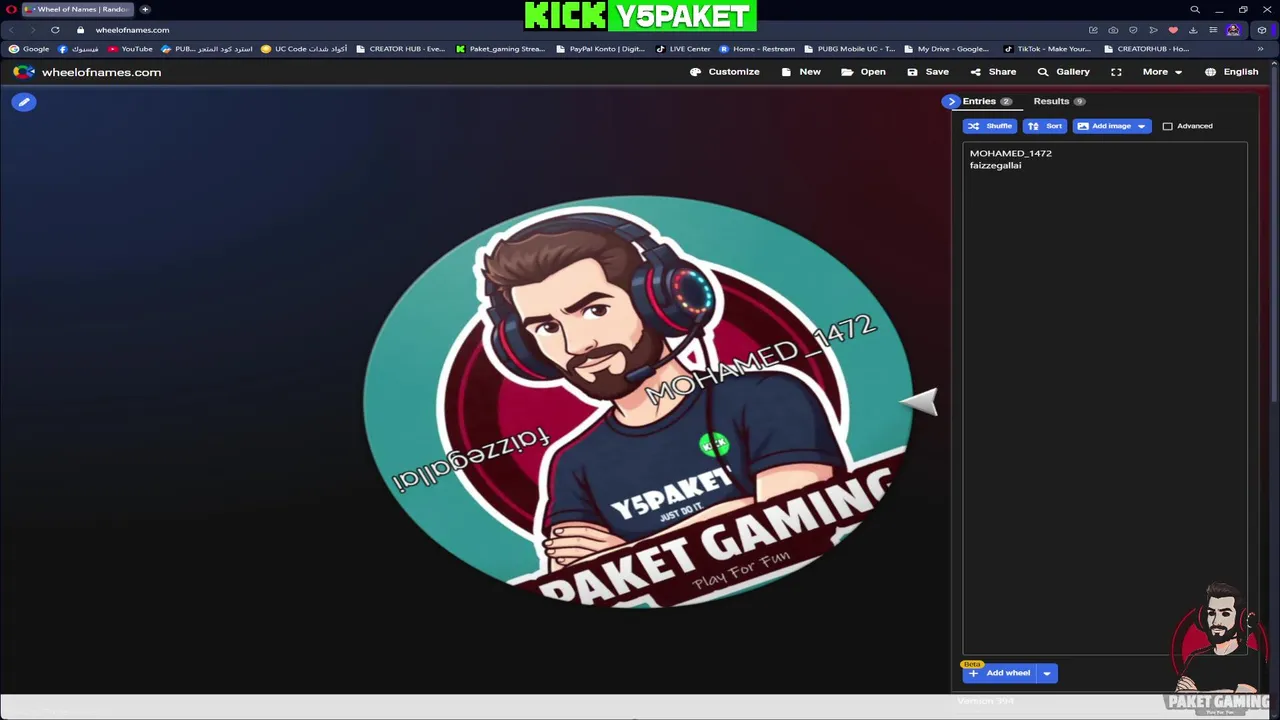Share this wheel
This screenshot has width=1280, height=720.
click(x=993, y=72)
